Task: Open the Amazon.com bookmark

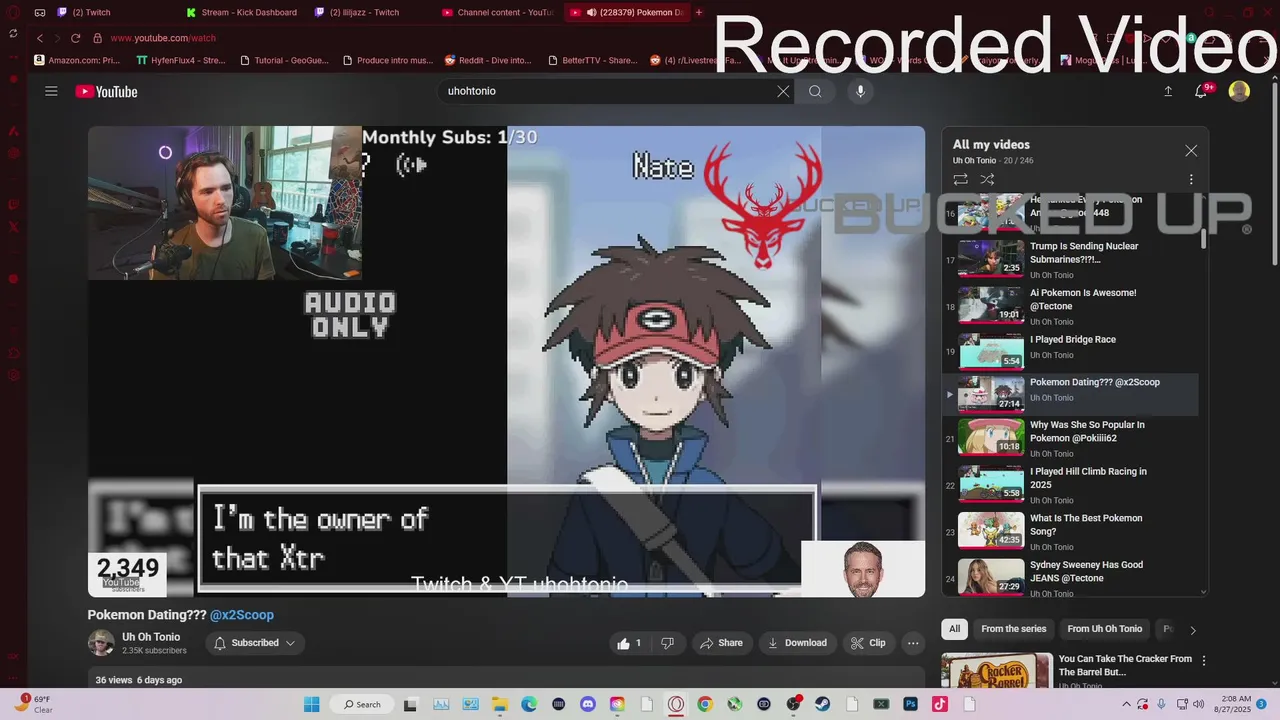Action: coord(77,60)
